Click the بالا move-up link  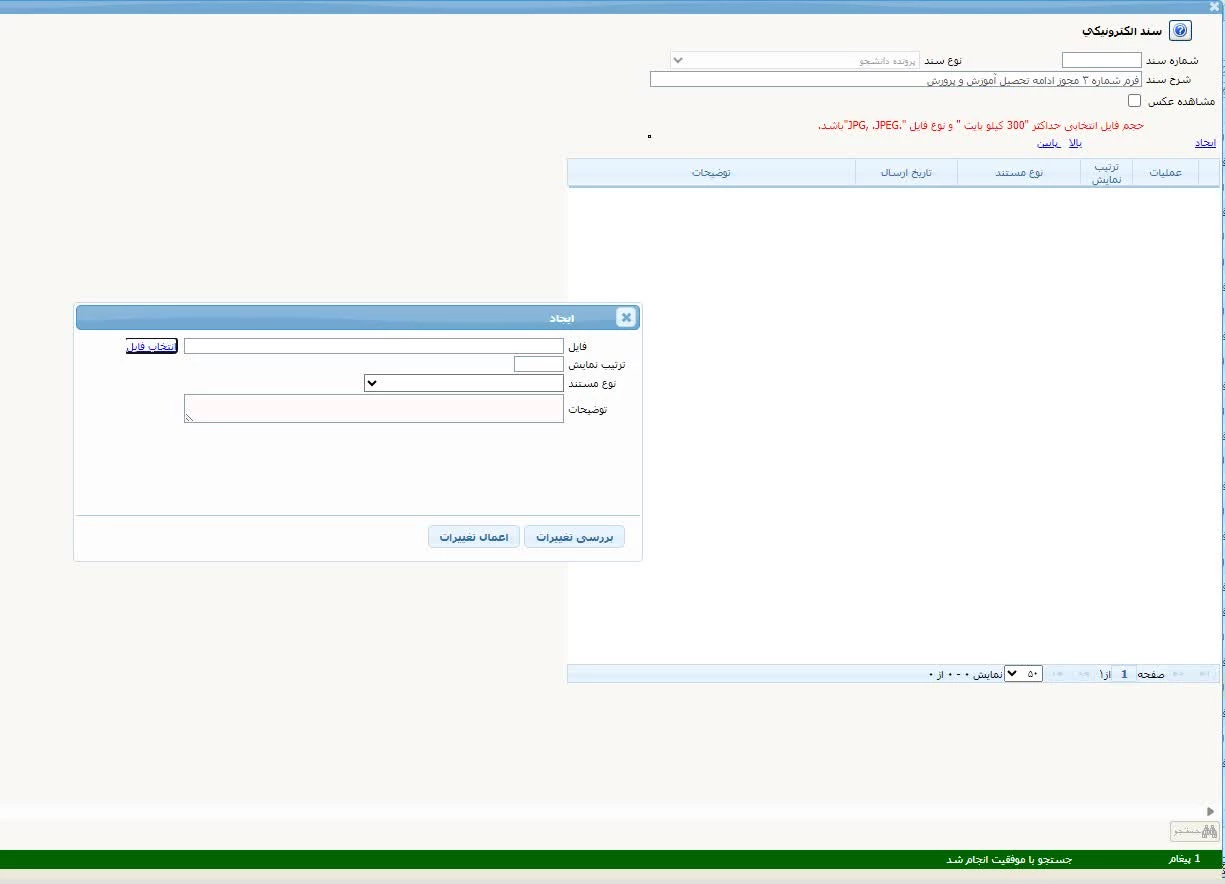click(1075, 143)
